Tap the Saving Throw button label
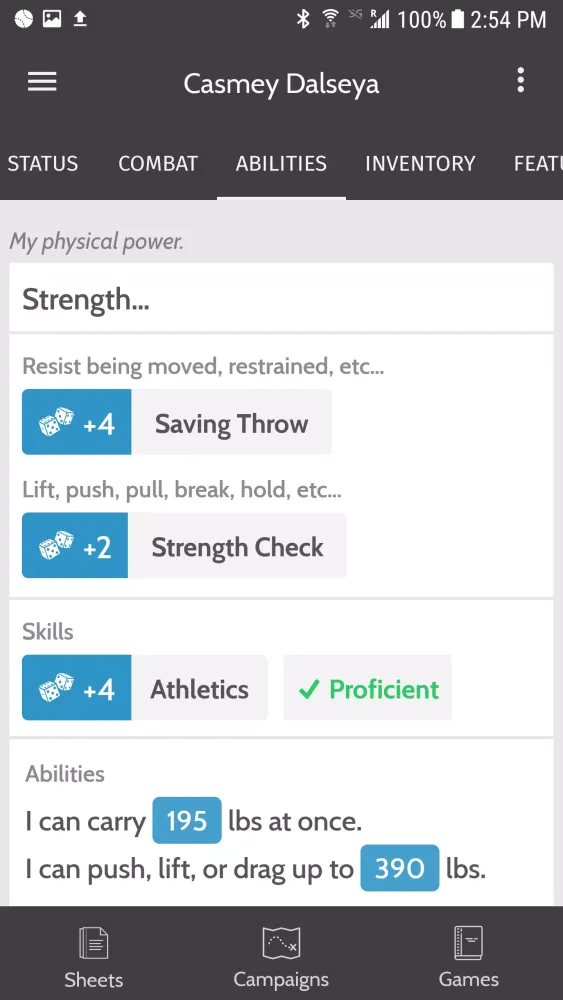 231,423
